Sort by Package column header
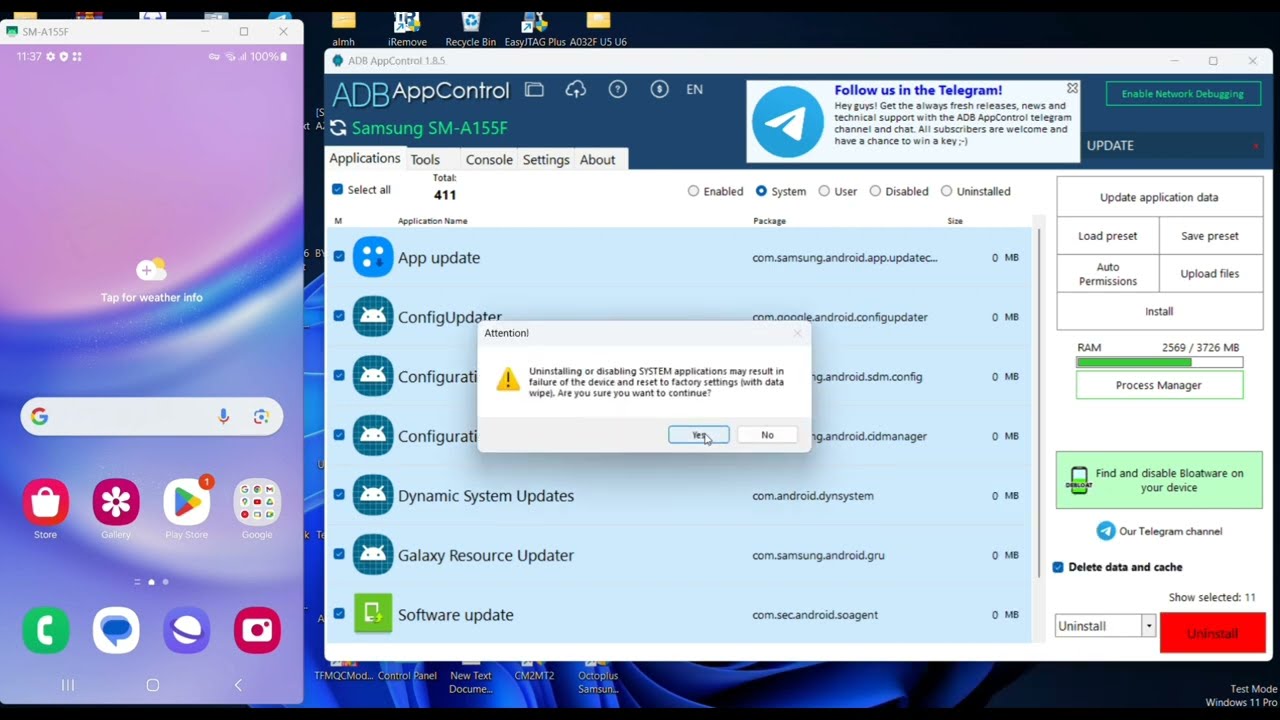Viewport: 1280px width, 720px height. 770,221
